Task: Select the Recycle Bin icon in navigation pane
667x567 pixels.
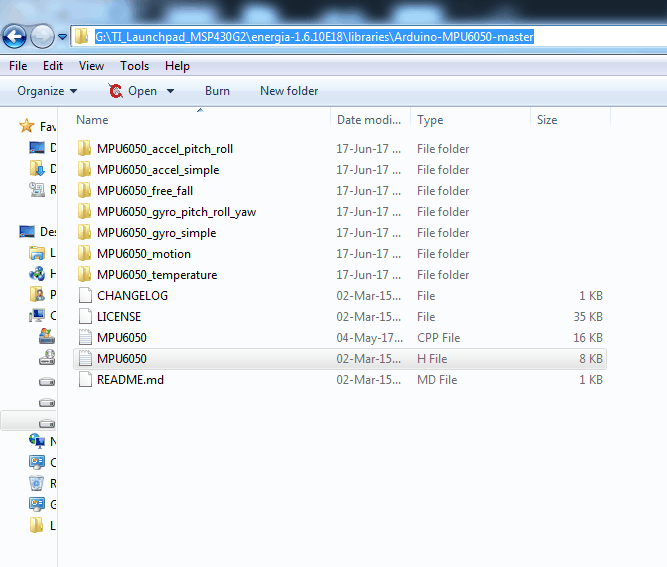Action: point(37,483)
